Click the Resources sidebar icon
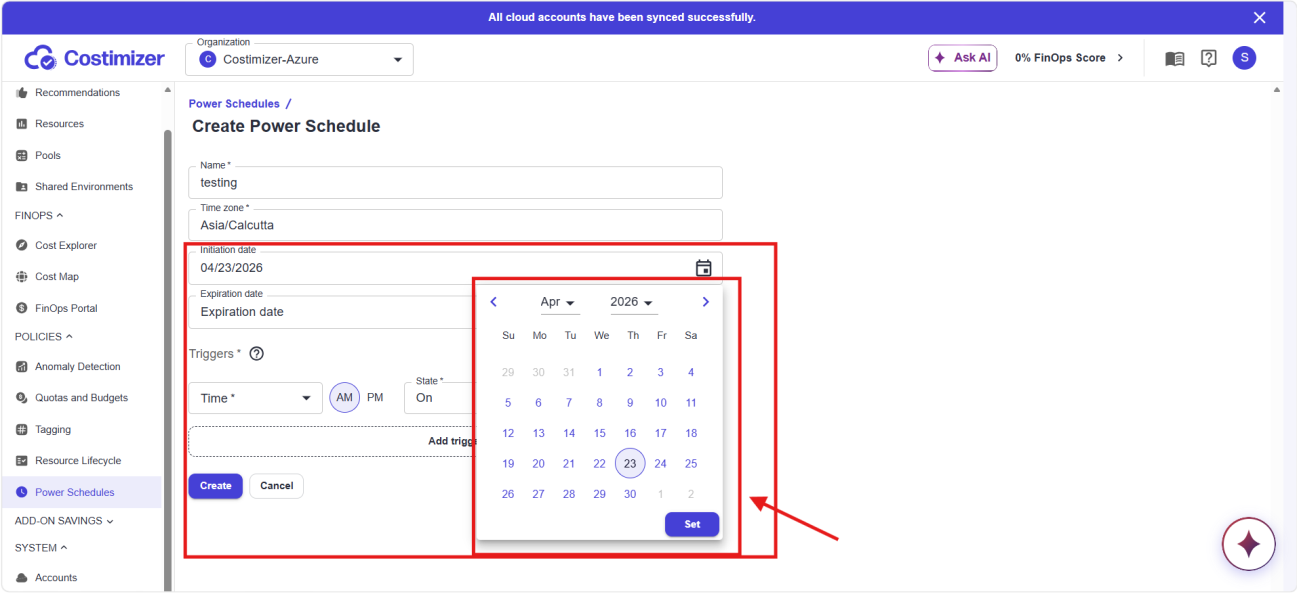The image size is (1299, 594). [22, 124]
